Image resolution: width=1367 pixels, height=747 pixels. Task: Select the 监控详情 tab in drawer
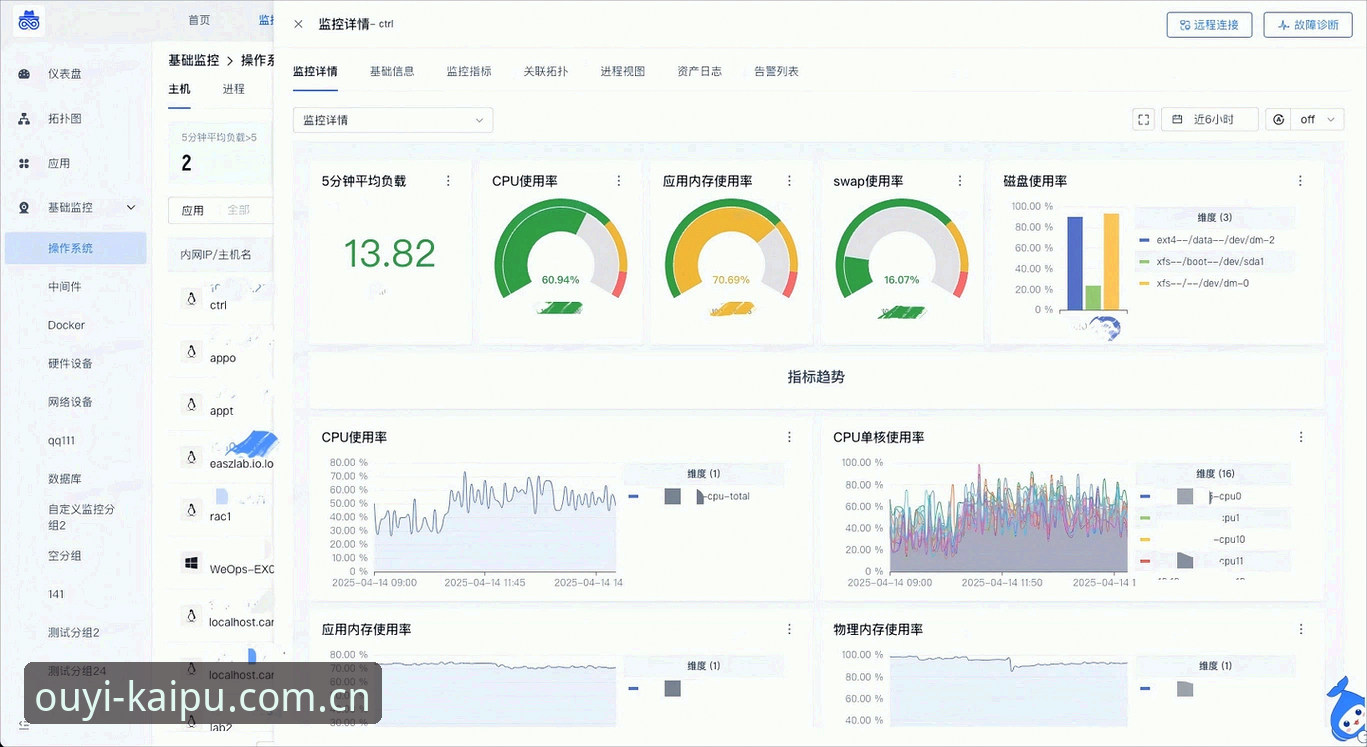click(315, 71)
